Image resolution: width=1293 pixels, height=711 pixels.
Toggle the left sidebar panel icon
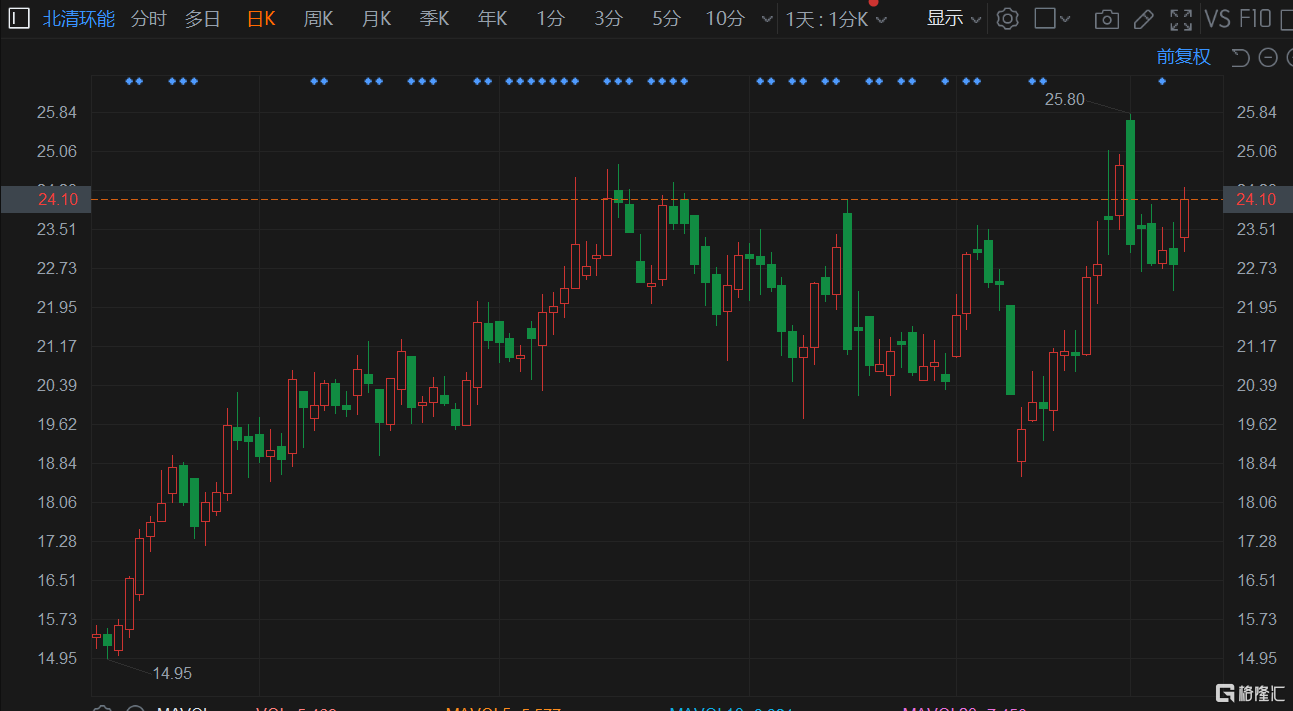(x=20, y=18)
